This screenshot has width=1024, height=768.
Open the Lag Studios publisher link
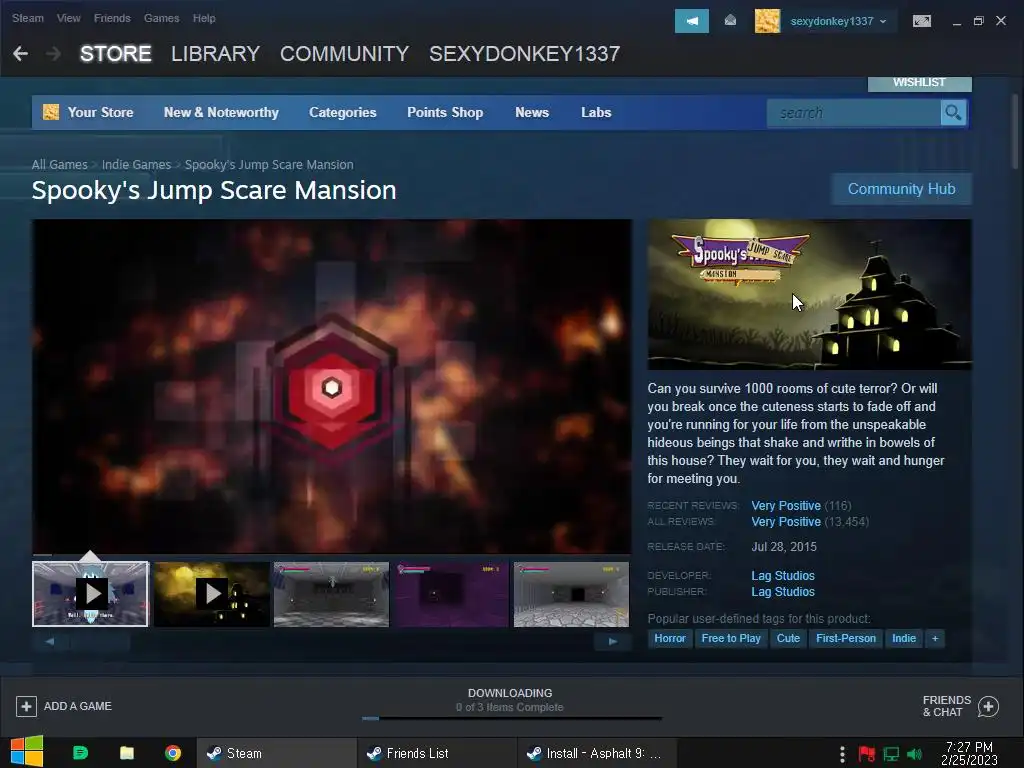(782, 592)
